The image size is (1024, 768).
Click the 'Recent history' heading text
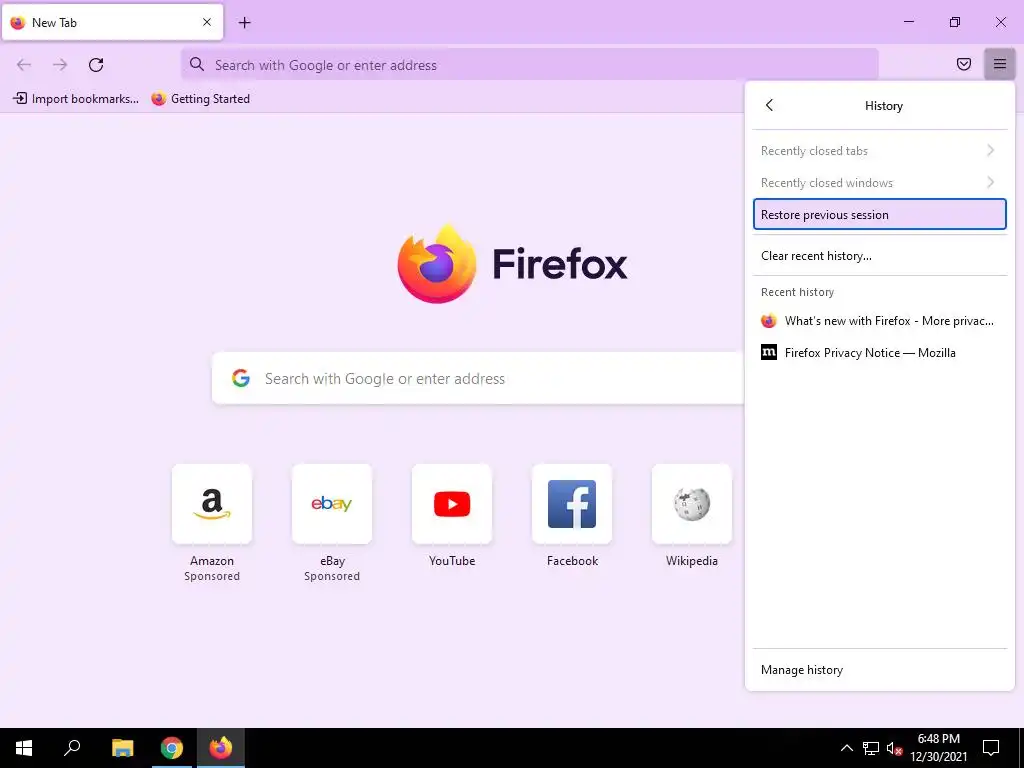click(x=797, y=292)
